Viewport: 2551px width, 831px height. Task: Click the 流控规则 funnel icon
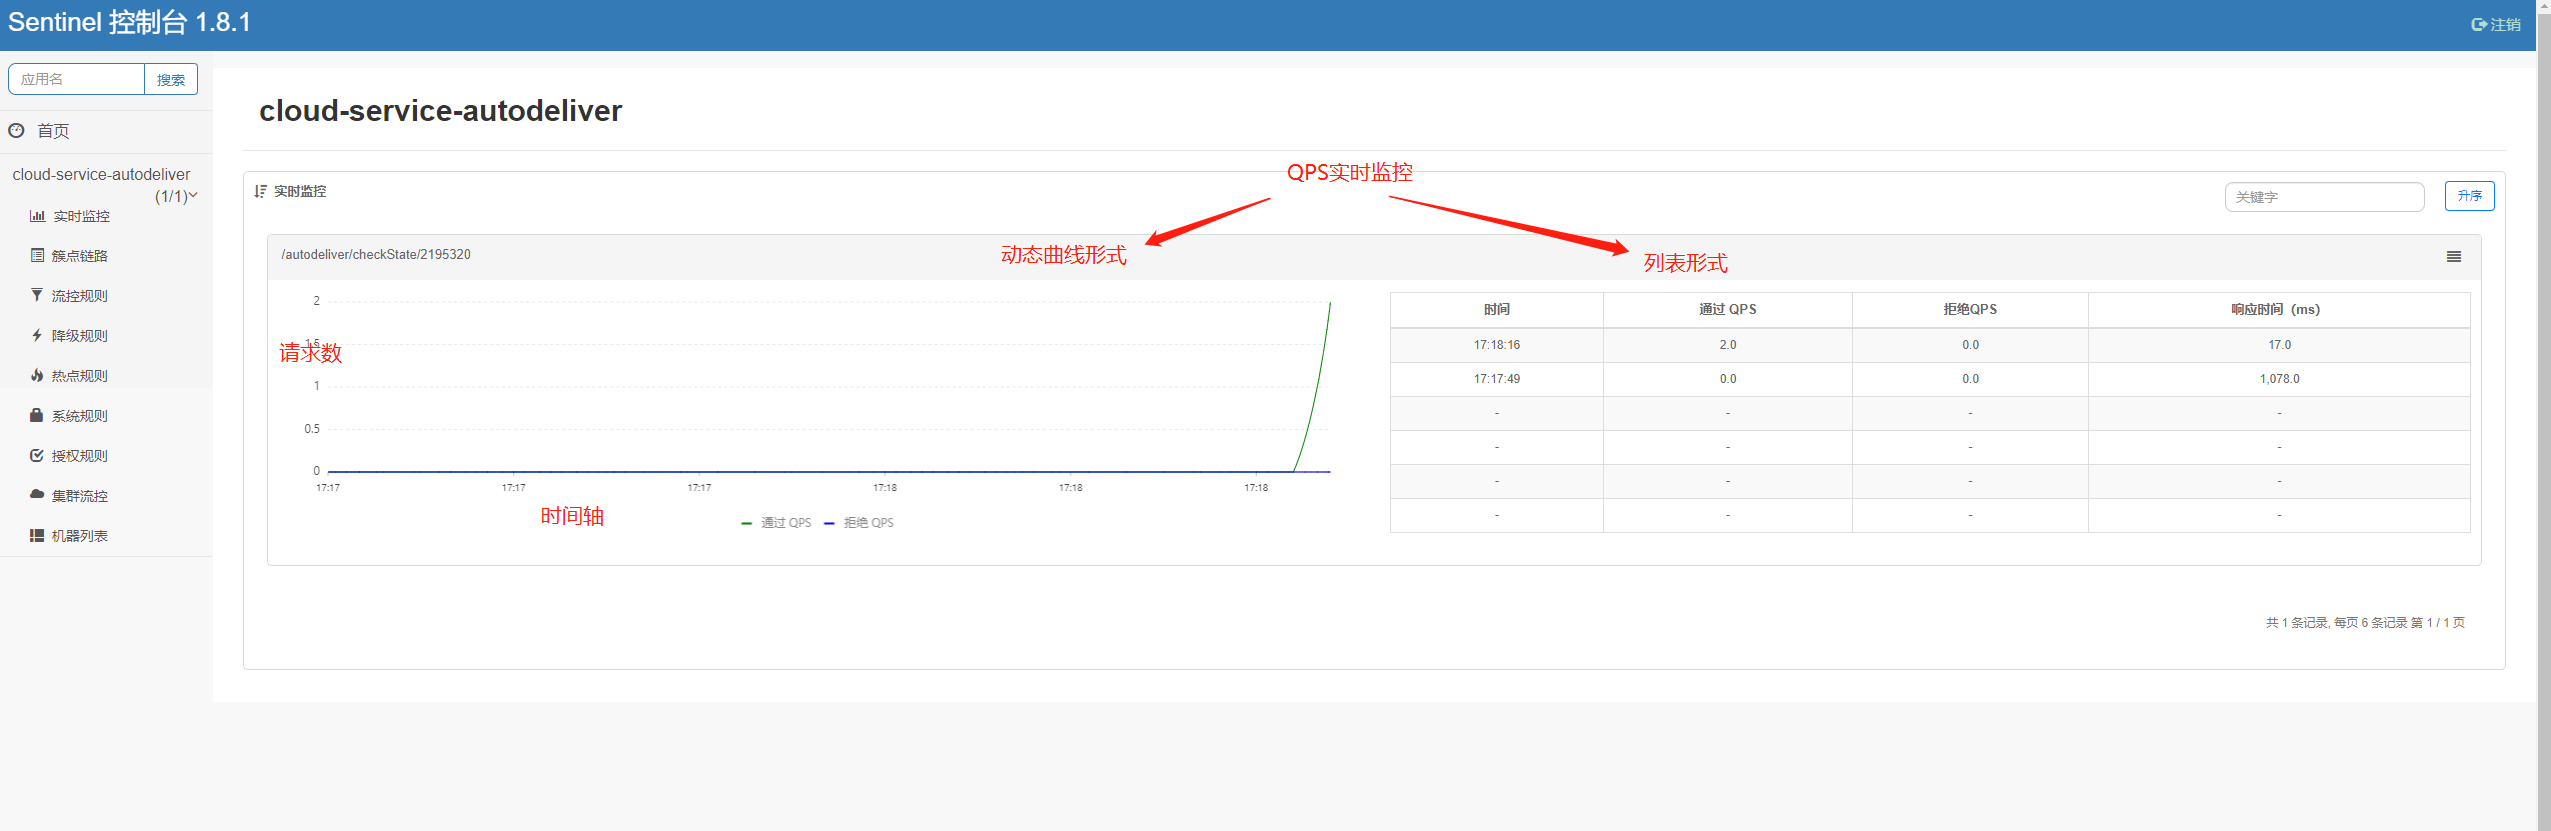coord(37,295)
